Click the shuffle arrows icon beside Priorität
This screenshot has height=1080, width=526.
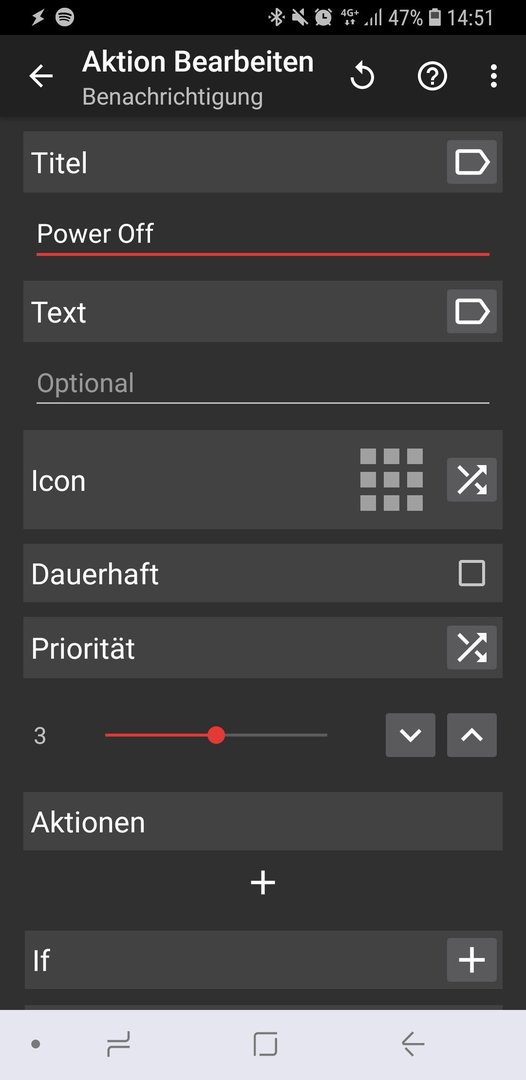pyautogui.click(x=472, y=647)
